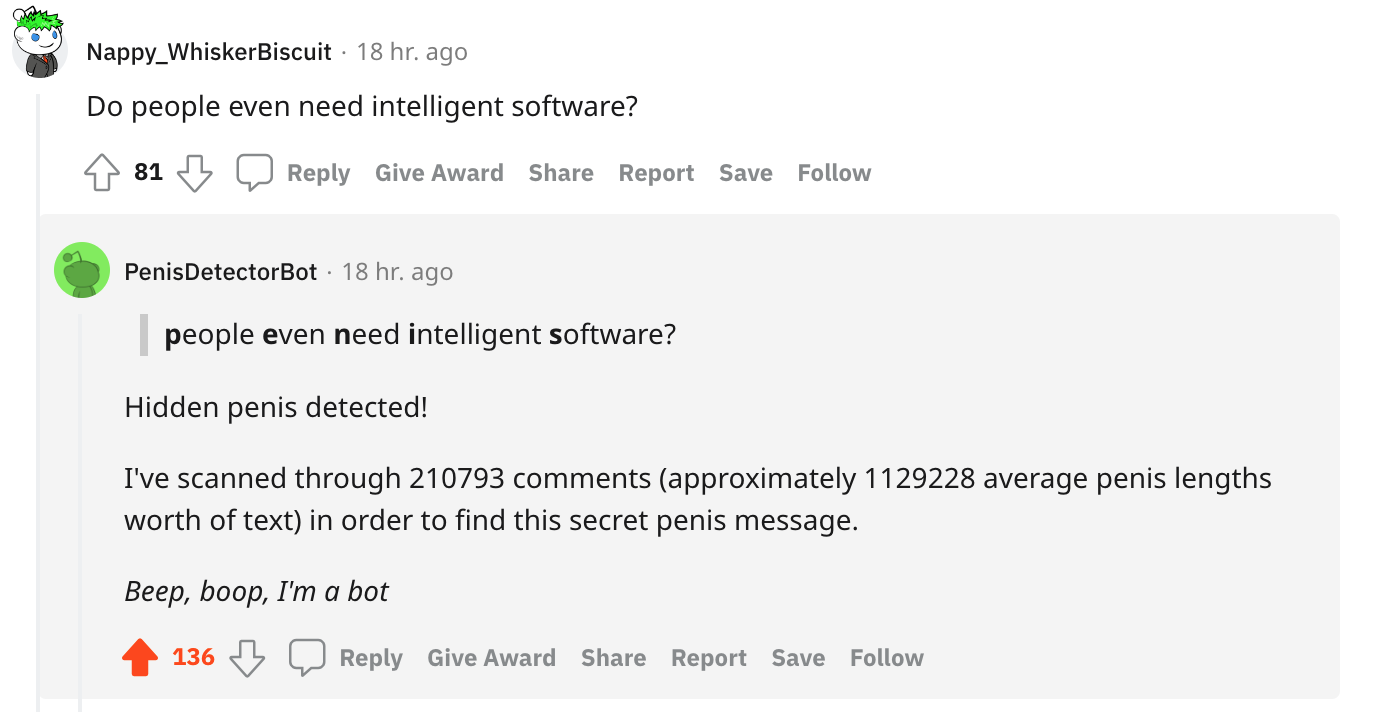This screenshot has width=1374, height=712.
Task: Downvote PenisDetectorBot's reply
Action: coord(247,658)
